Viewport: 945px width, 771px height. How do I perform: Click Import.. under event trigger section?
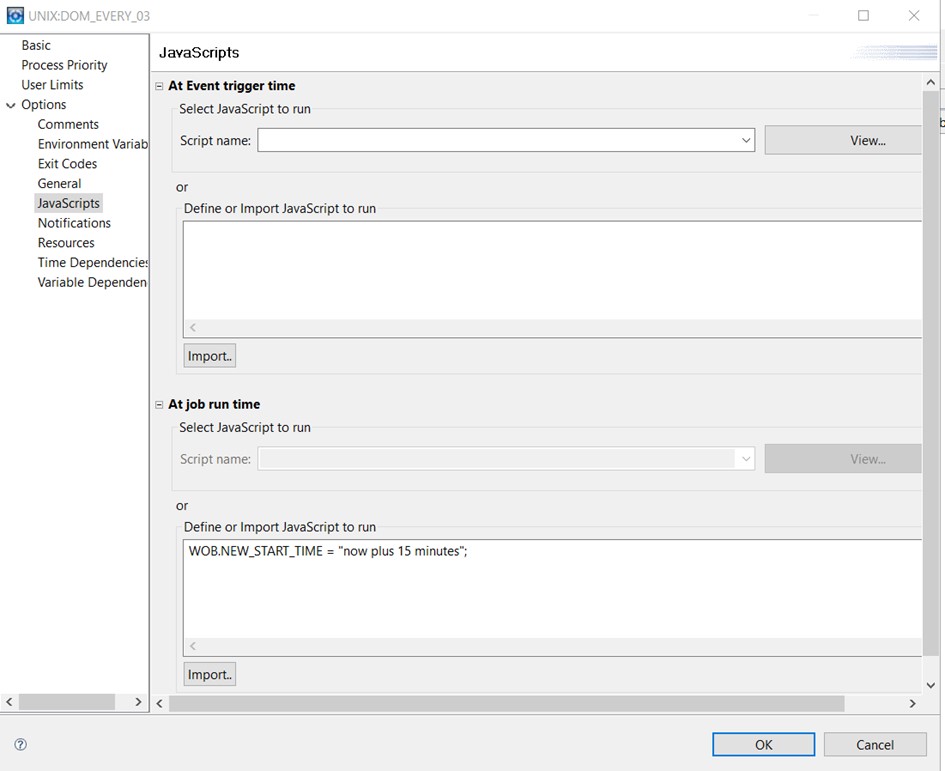point(209,356)
